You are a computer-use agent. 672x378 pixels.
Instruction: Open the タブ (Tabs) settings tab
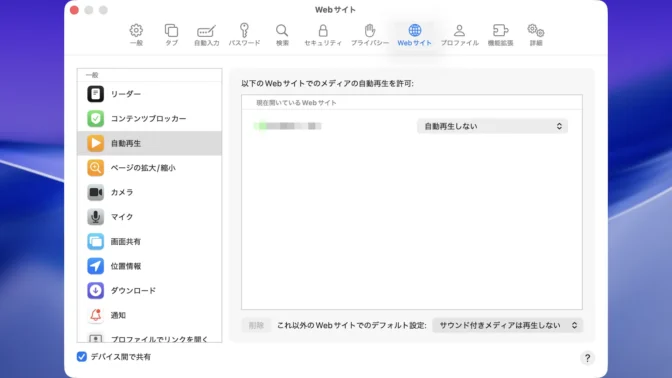point(171,35)
